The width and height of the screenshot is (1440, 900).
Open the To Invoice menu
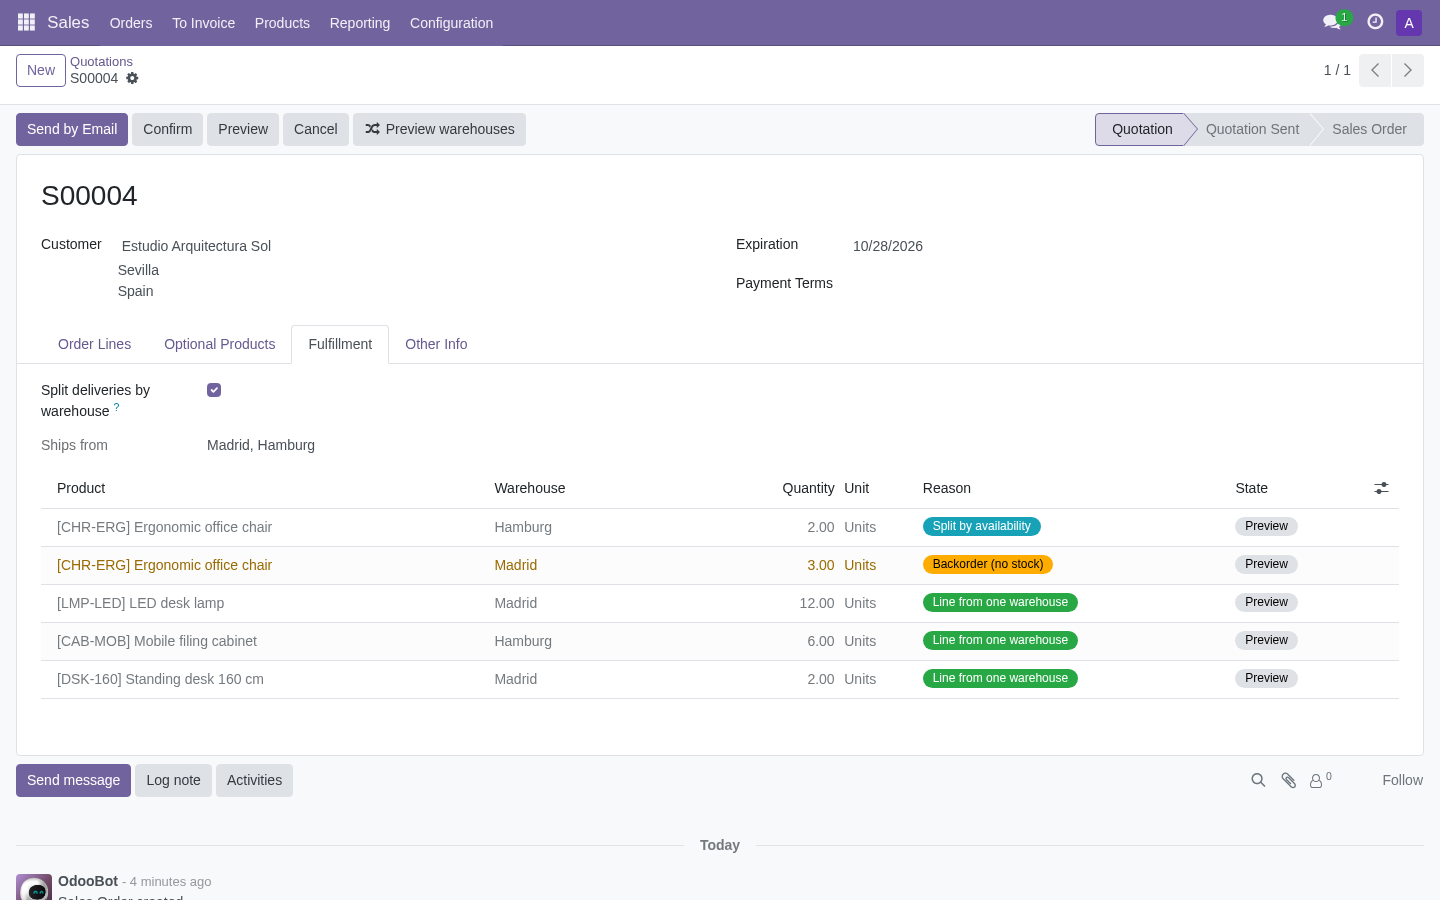click(203, 22)
